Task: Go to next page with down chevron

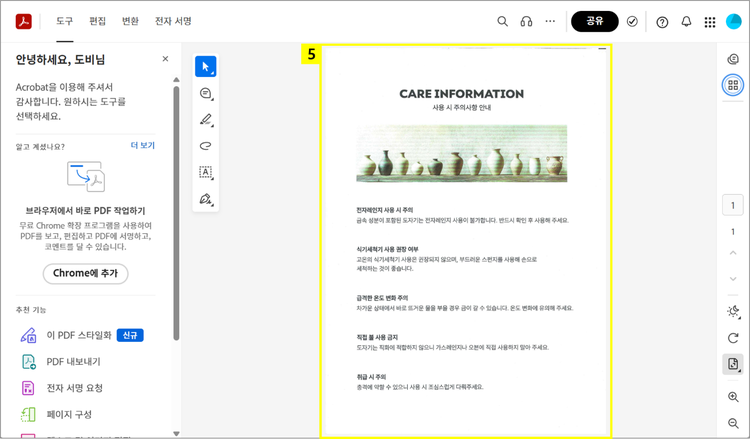Action: pyautogui.click(x=733, y=278)
